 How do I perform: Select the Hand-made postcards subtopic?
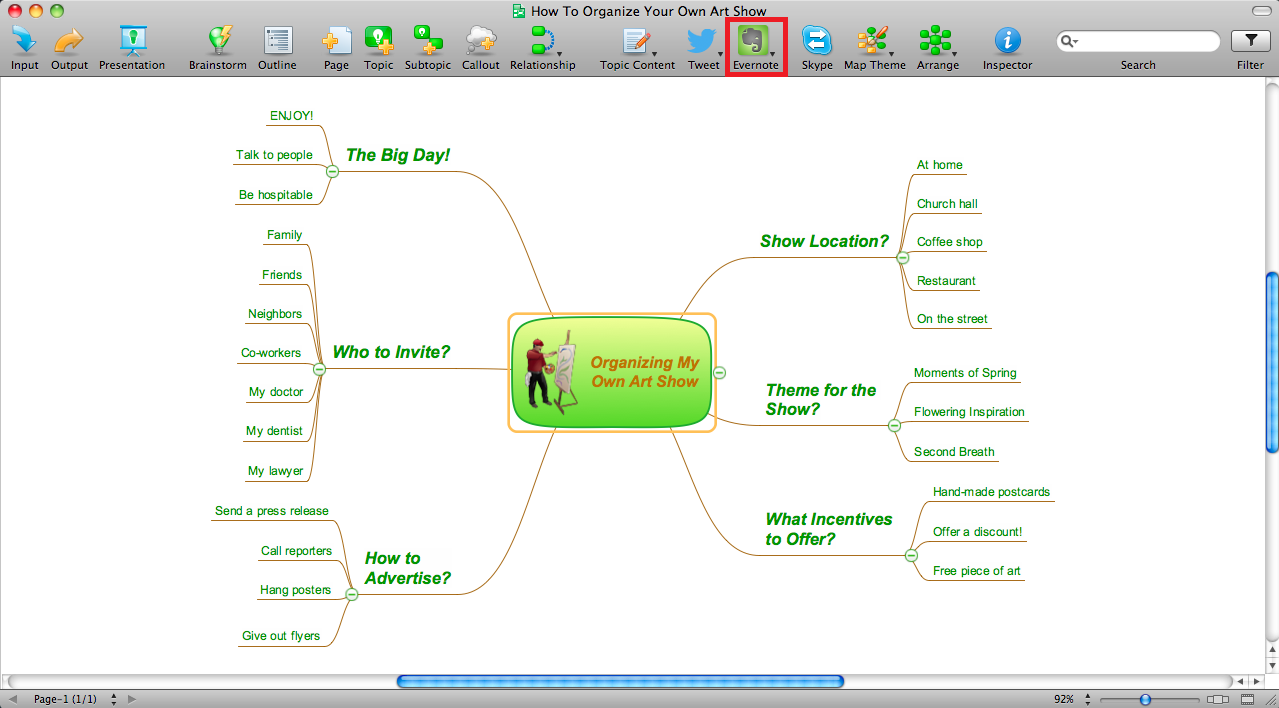[x=992, y=492]
